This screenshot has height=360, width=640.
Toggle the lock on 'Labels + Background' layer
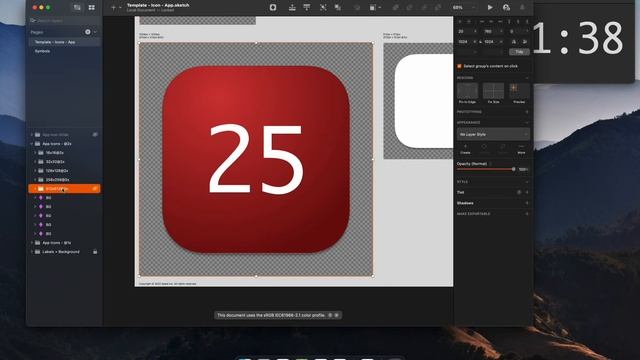click(x=95, y=252)
